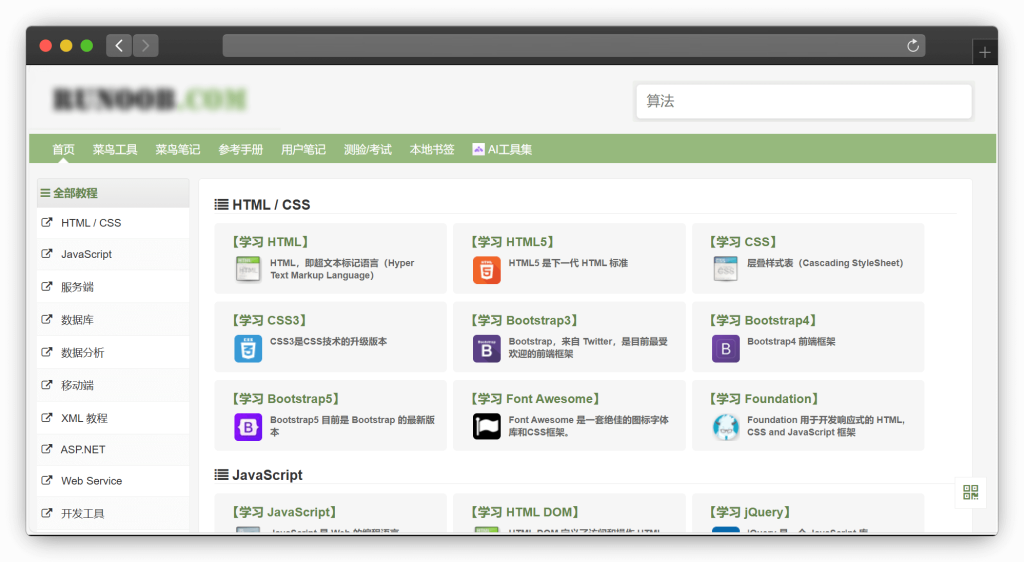Open a new browser tab
The image size is (1024, 562).
click(x=984, y=53)
